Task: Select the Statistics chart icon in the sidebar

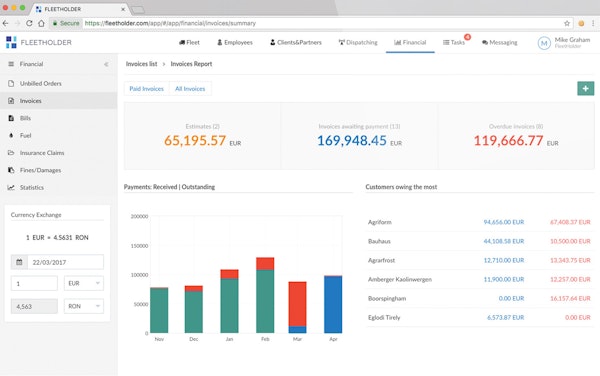Action: click(x=11, y=187)
